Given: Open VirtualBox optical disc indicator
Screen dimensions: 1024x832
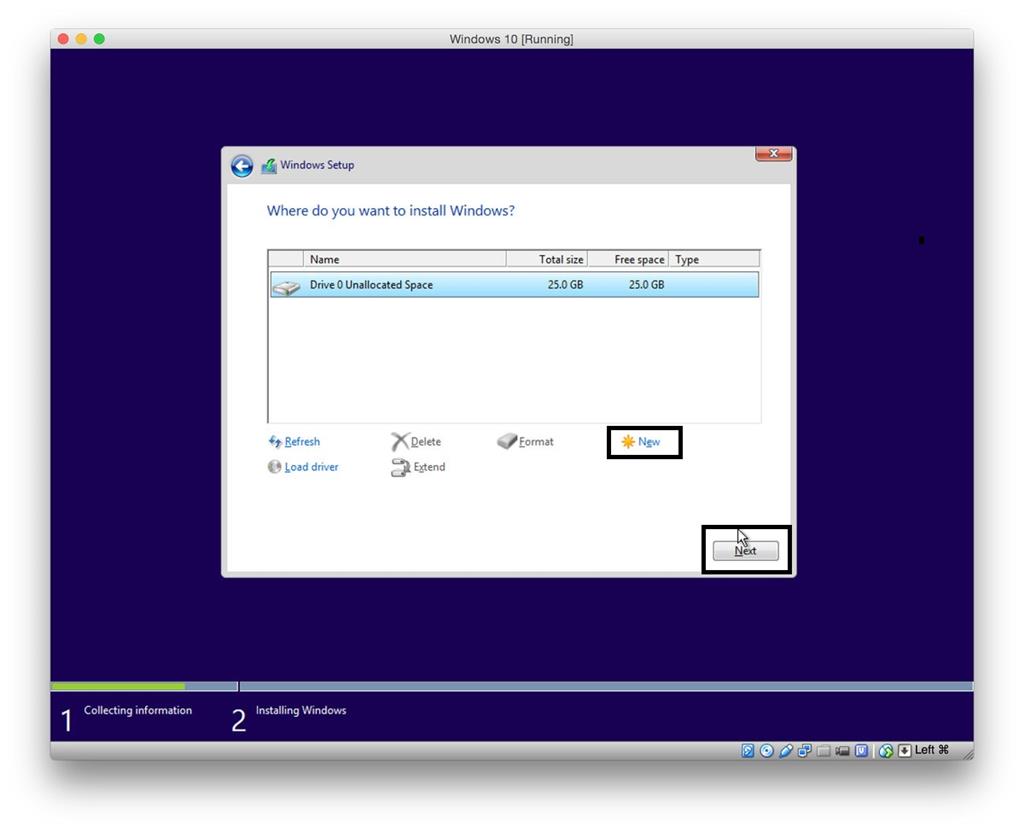Looking at the screenshot, I should [x=767, y=751].
